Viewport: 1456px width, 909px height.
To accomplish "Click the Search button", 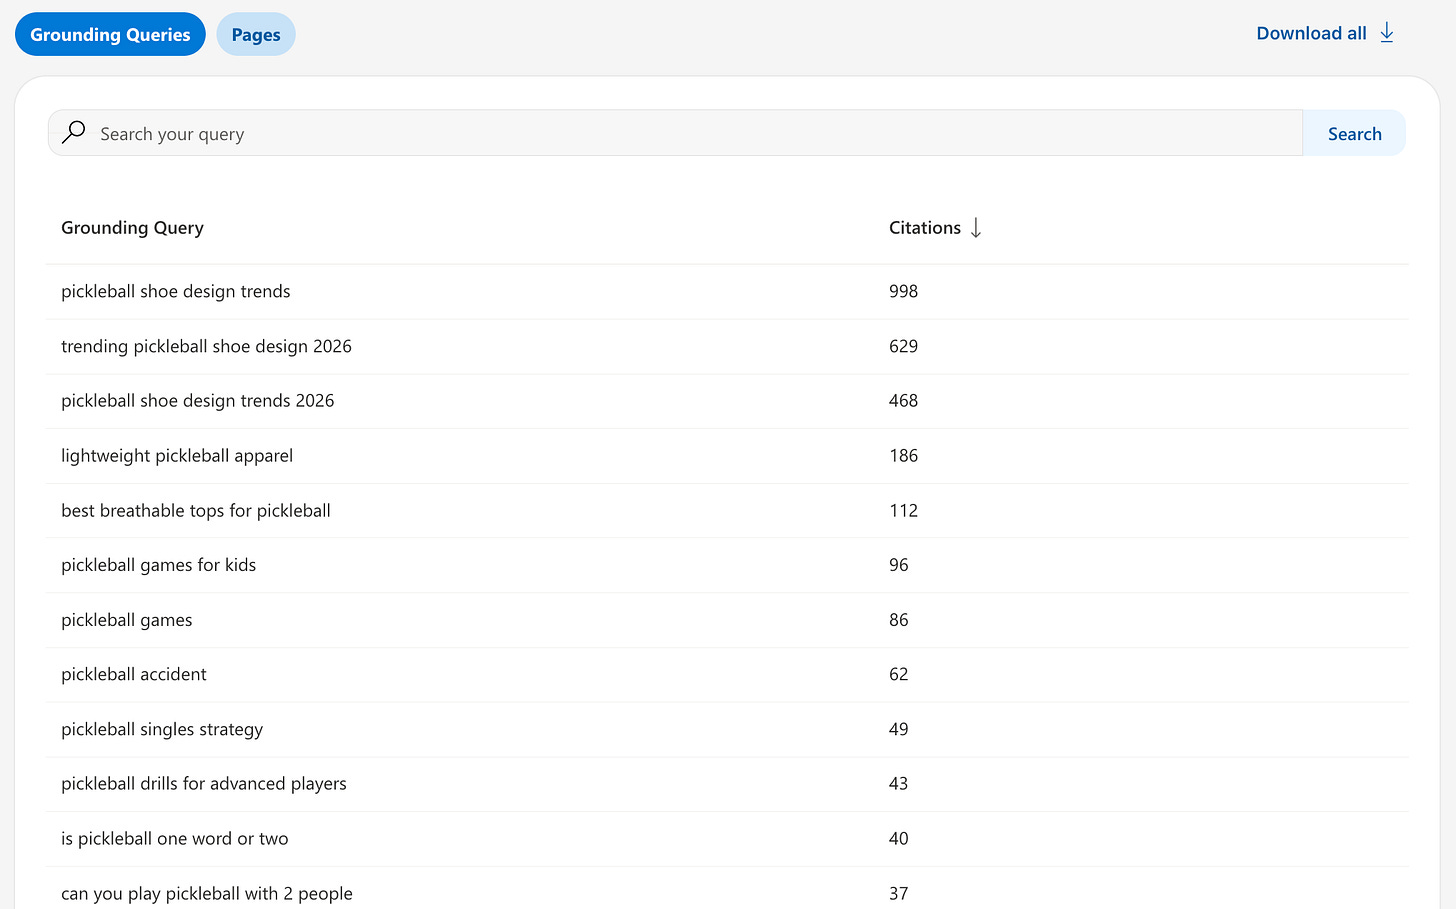I will click(1354, 133).
